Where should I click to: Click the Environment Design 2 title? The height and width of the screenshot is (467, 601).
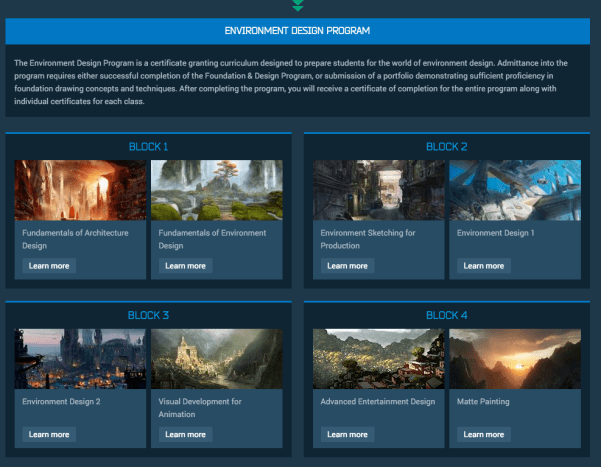click(61, 401)
